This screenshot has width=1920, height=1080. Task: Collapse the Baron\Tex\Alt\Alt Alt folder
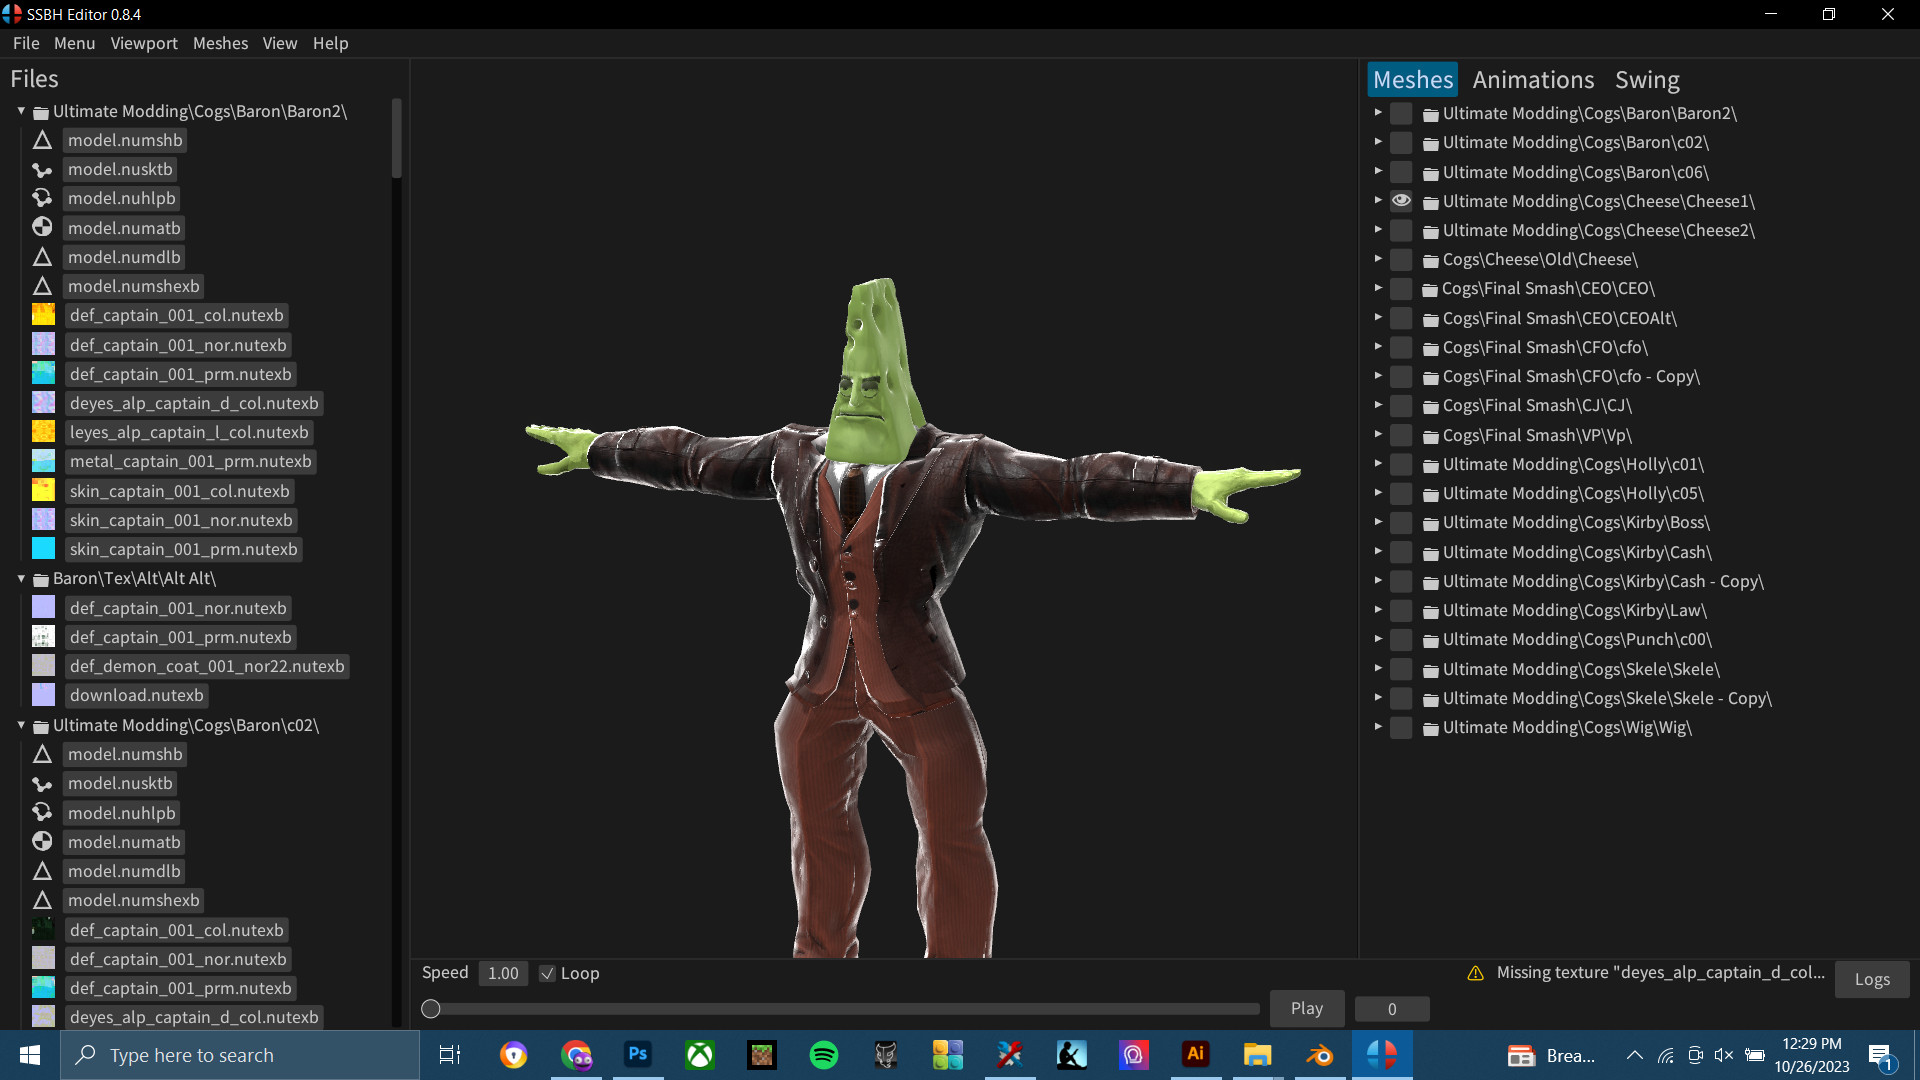pyautogui.click(x=20, y=578)
